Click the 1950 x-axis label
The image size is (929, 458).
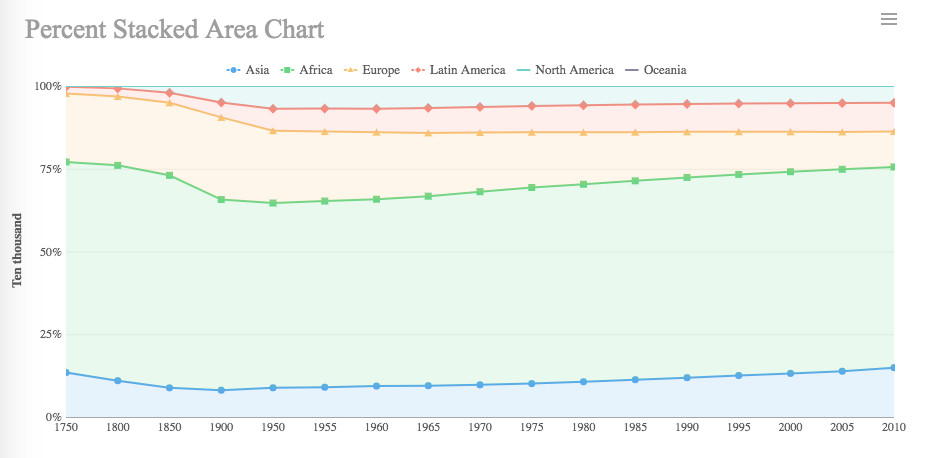point(273,427)
